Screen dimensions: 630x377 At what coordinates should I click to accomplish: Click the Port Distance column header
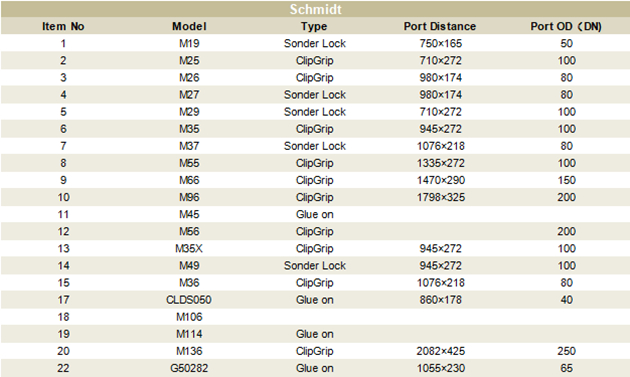440,27
